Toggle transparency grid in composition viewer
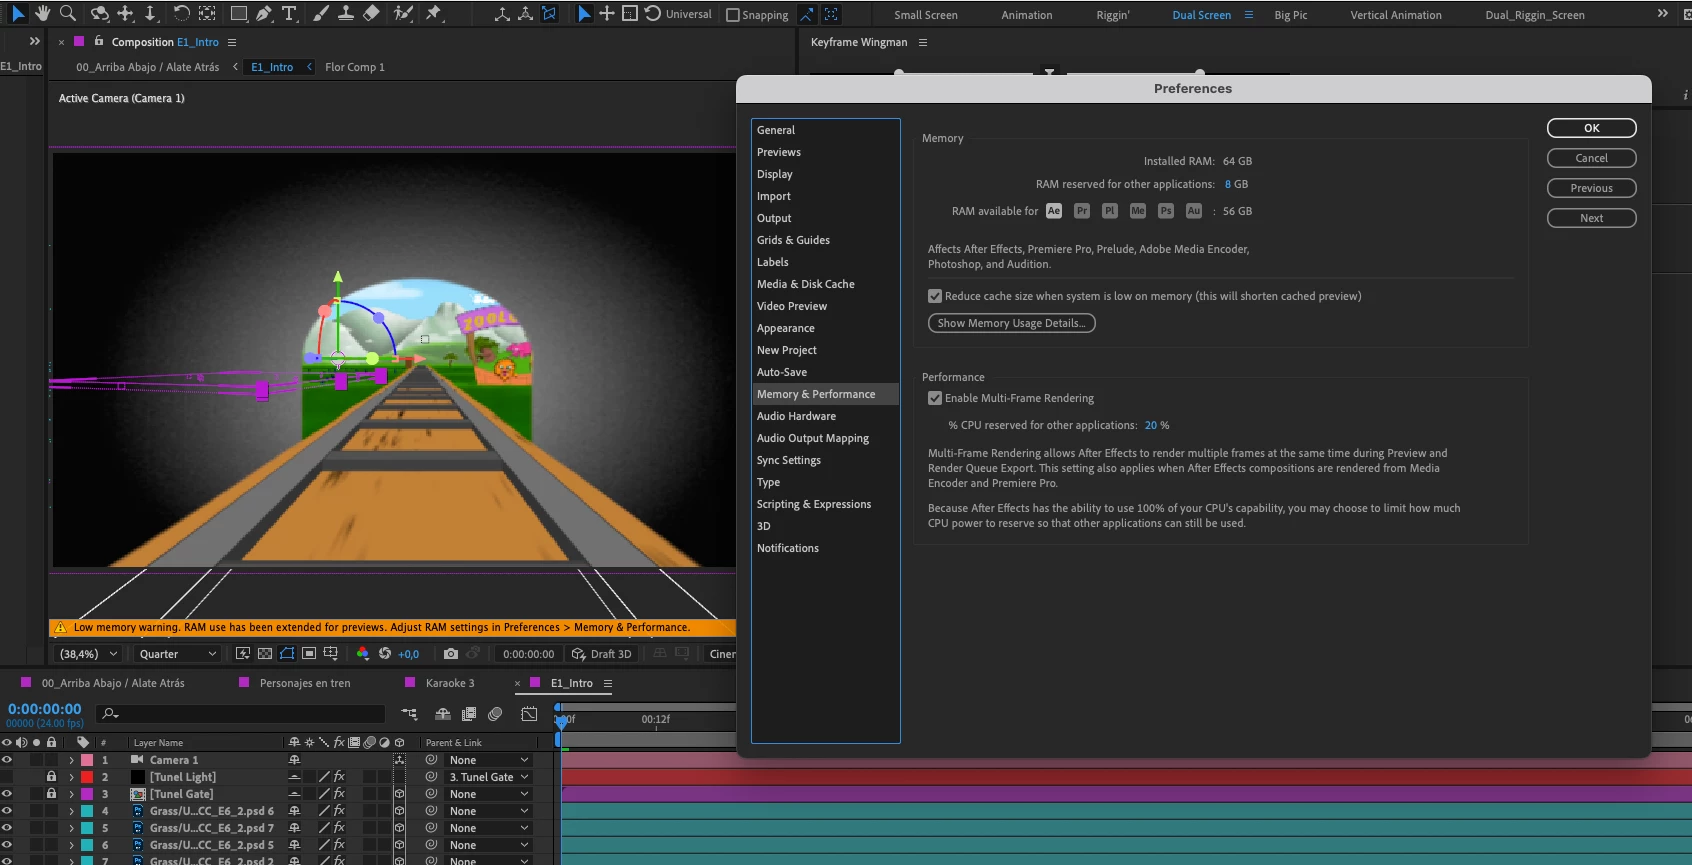The width and height of the screenshot is (1692, 865). click(265, 654)
